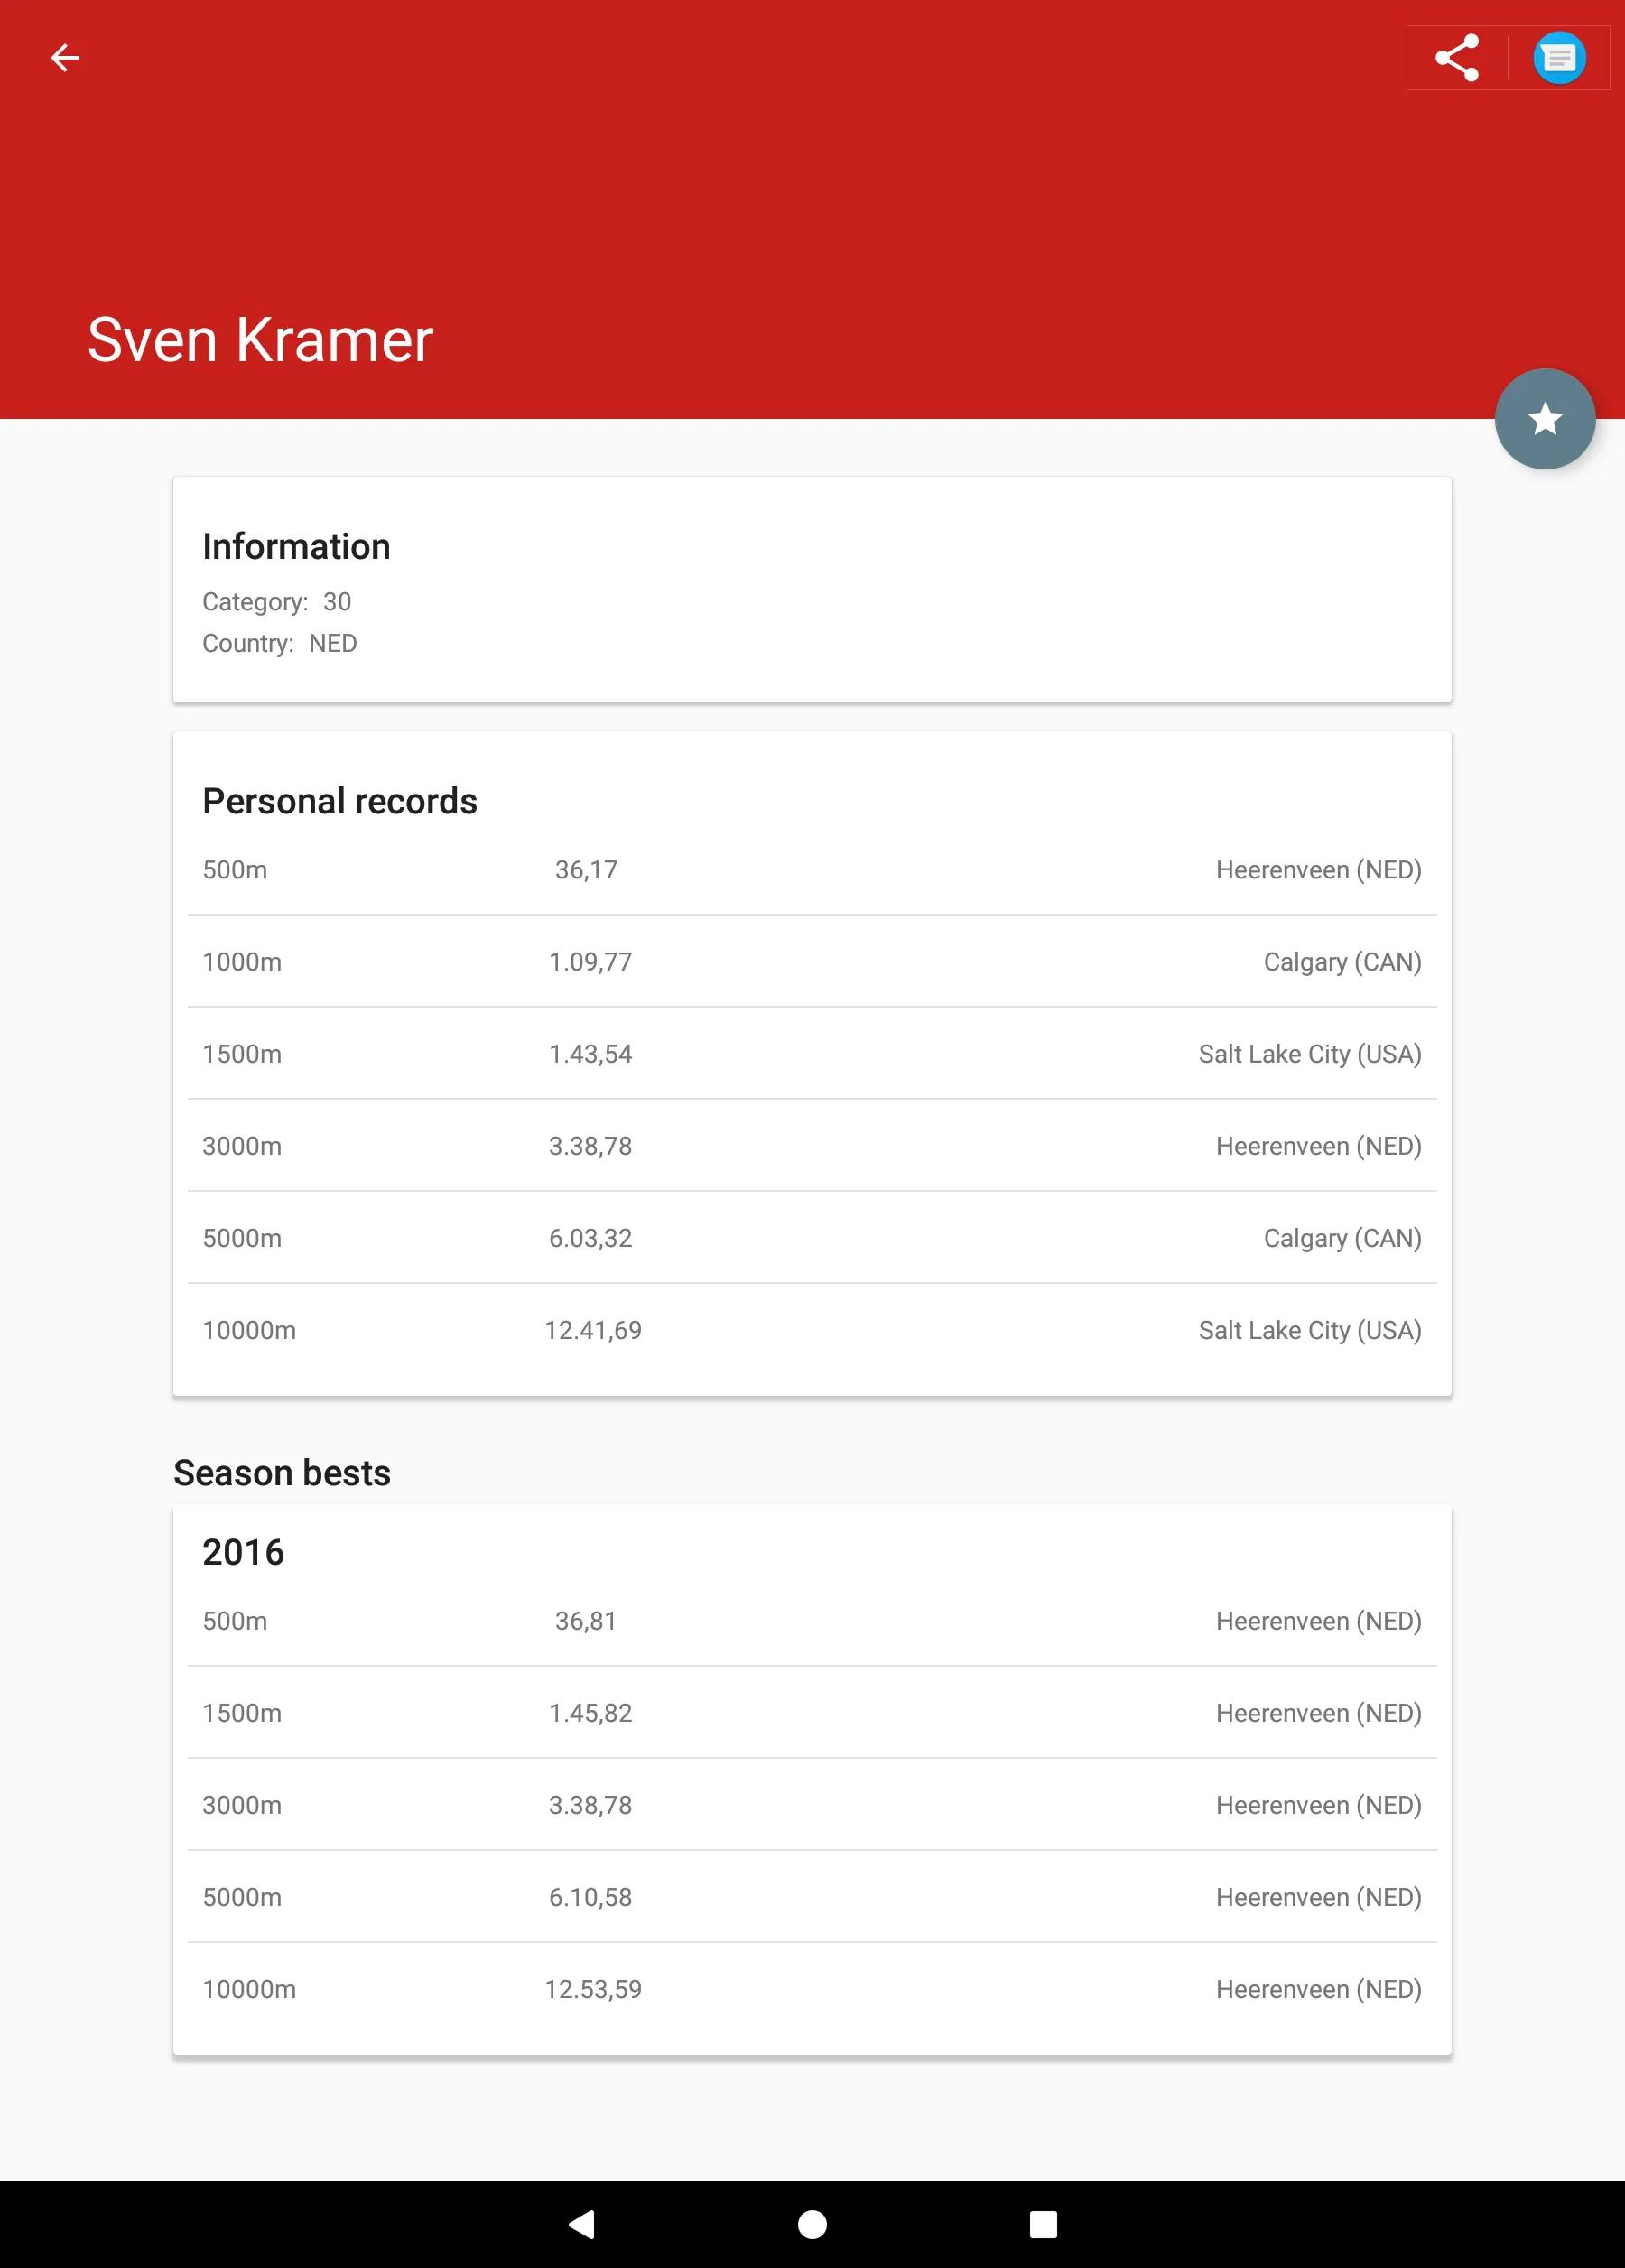Select season best 500m time 36,81
This screenshot has height=2268, width=1625.
coord(586,1621)
